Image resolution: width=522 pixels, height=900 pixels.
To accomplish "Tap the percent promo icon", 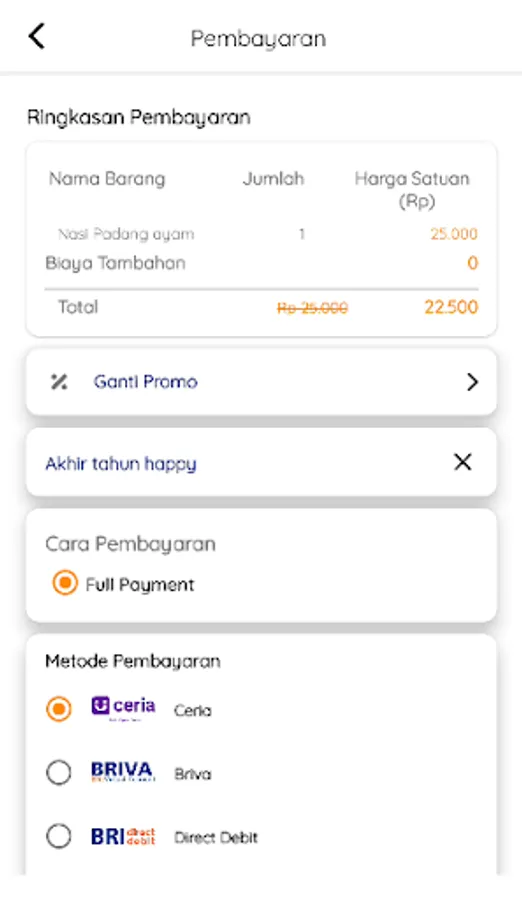I will (59, 382).
